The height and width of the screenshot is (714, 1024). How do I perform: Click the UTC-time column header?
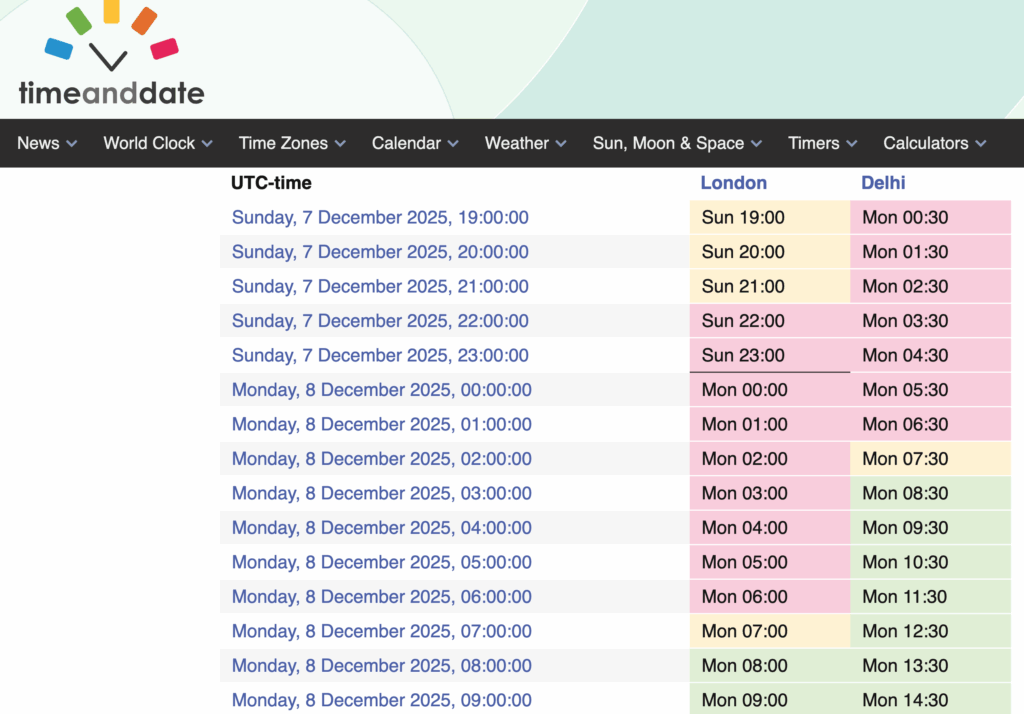[271, 183]
